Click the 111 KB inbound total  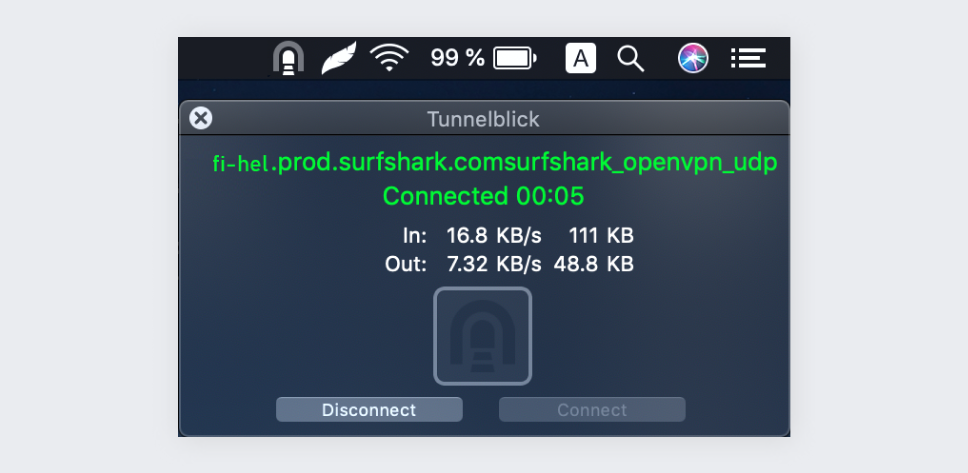pos(600,237)
